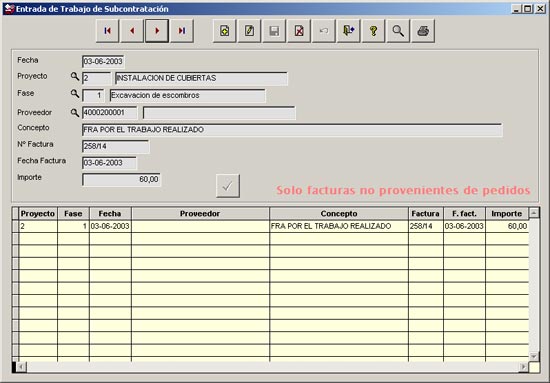The height and width of the screenshot is (383, 550).
Task: Click the Concepto column header
Action: [x=339, y=214]
